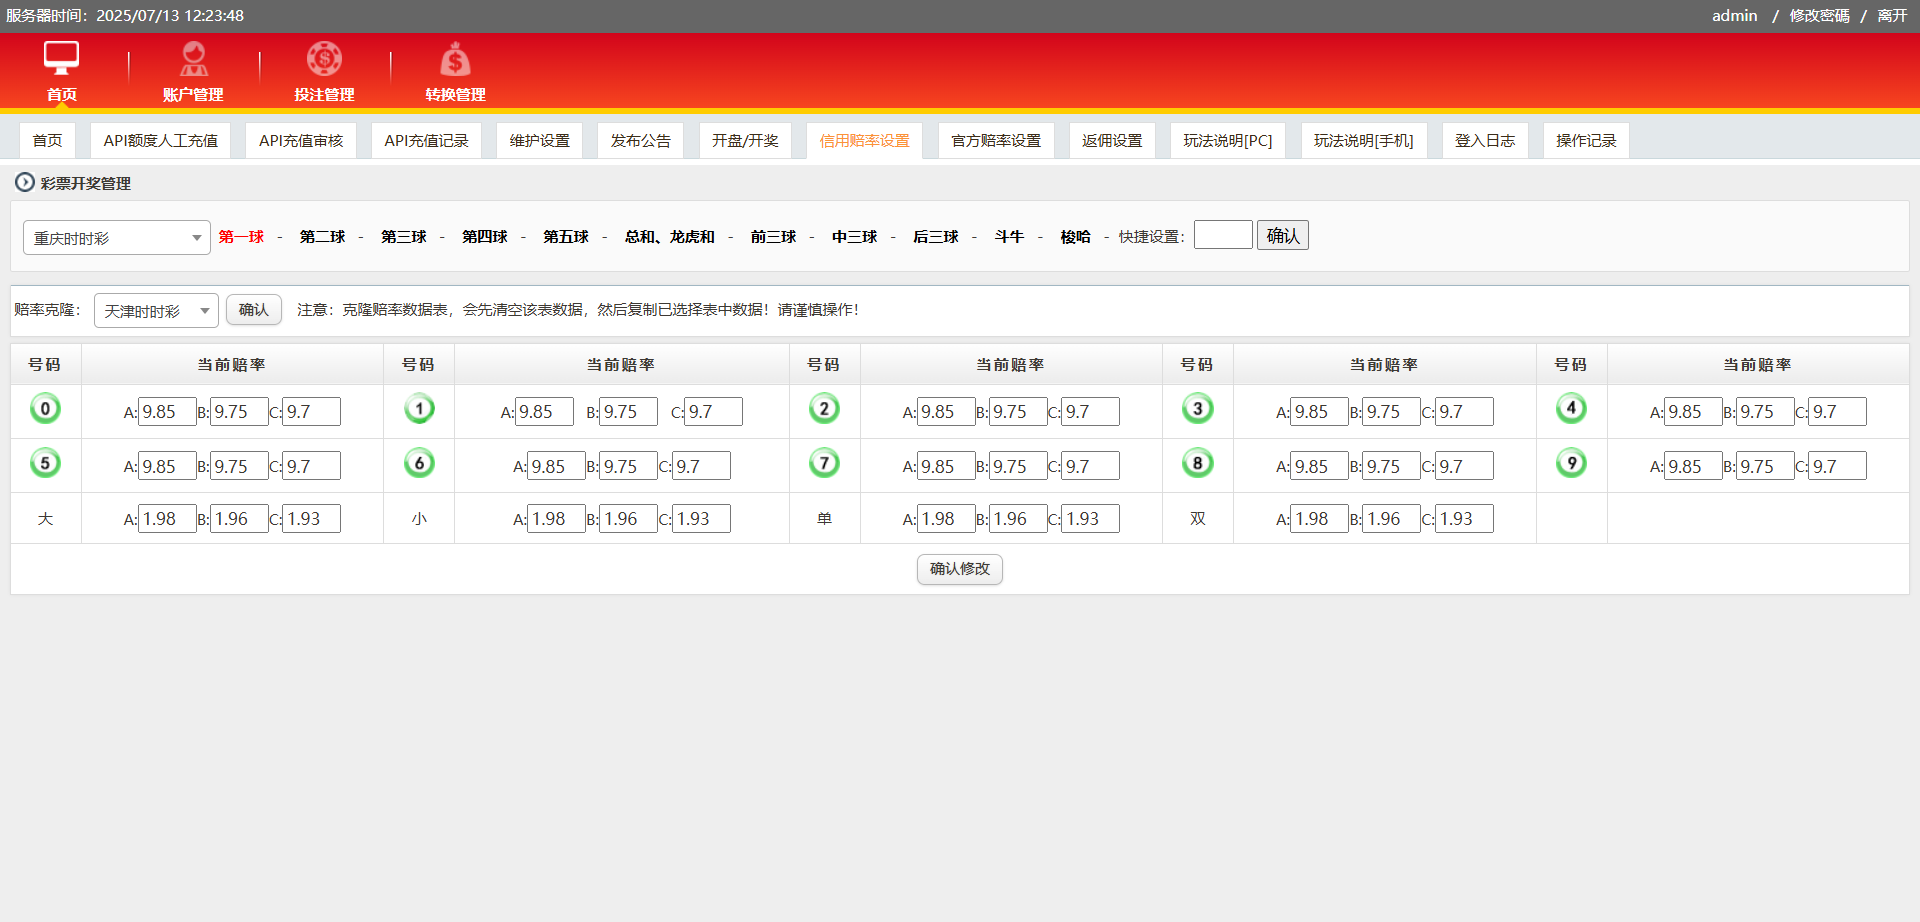Switch to the 官方赔率设置 tab
The height and width of the screenshot is (922, 1920).
[995, 141]
